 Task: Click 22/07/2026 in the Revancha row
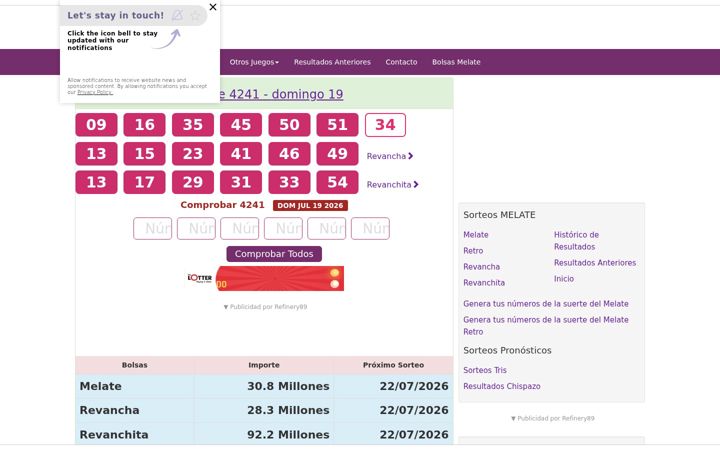pos(414,410)
